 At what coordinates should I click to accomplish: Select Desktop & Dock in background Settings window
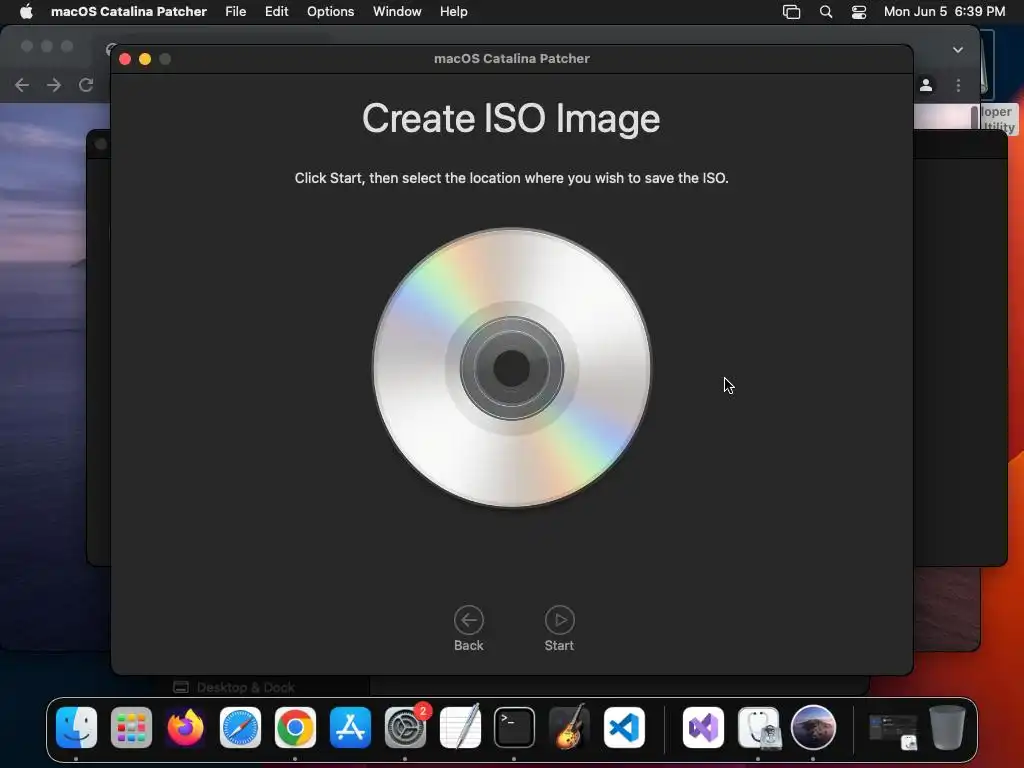[x=234, y=687]
